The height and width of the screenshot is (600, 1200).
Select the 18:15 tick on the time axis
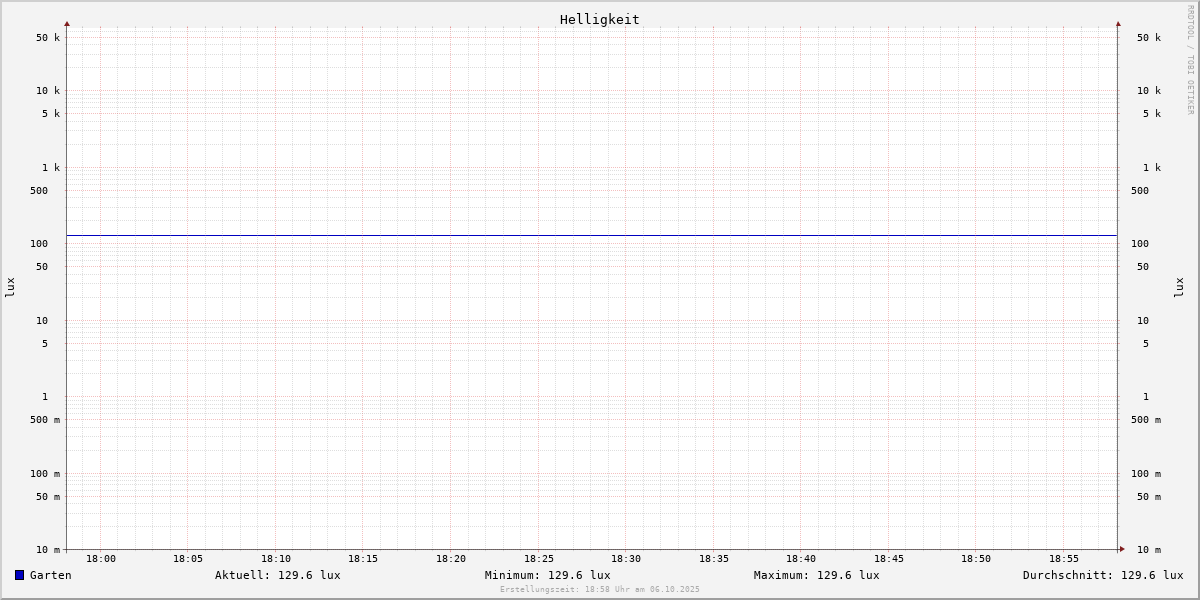[x=363, y=559]
